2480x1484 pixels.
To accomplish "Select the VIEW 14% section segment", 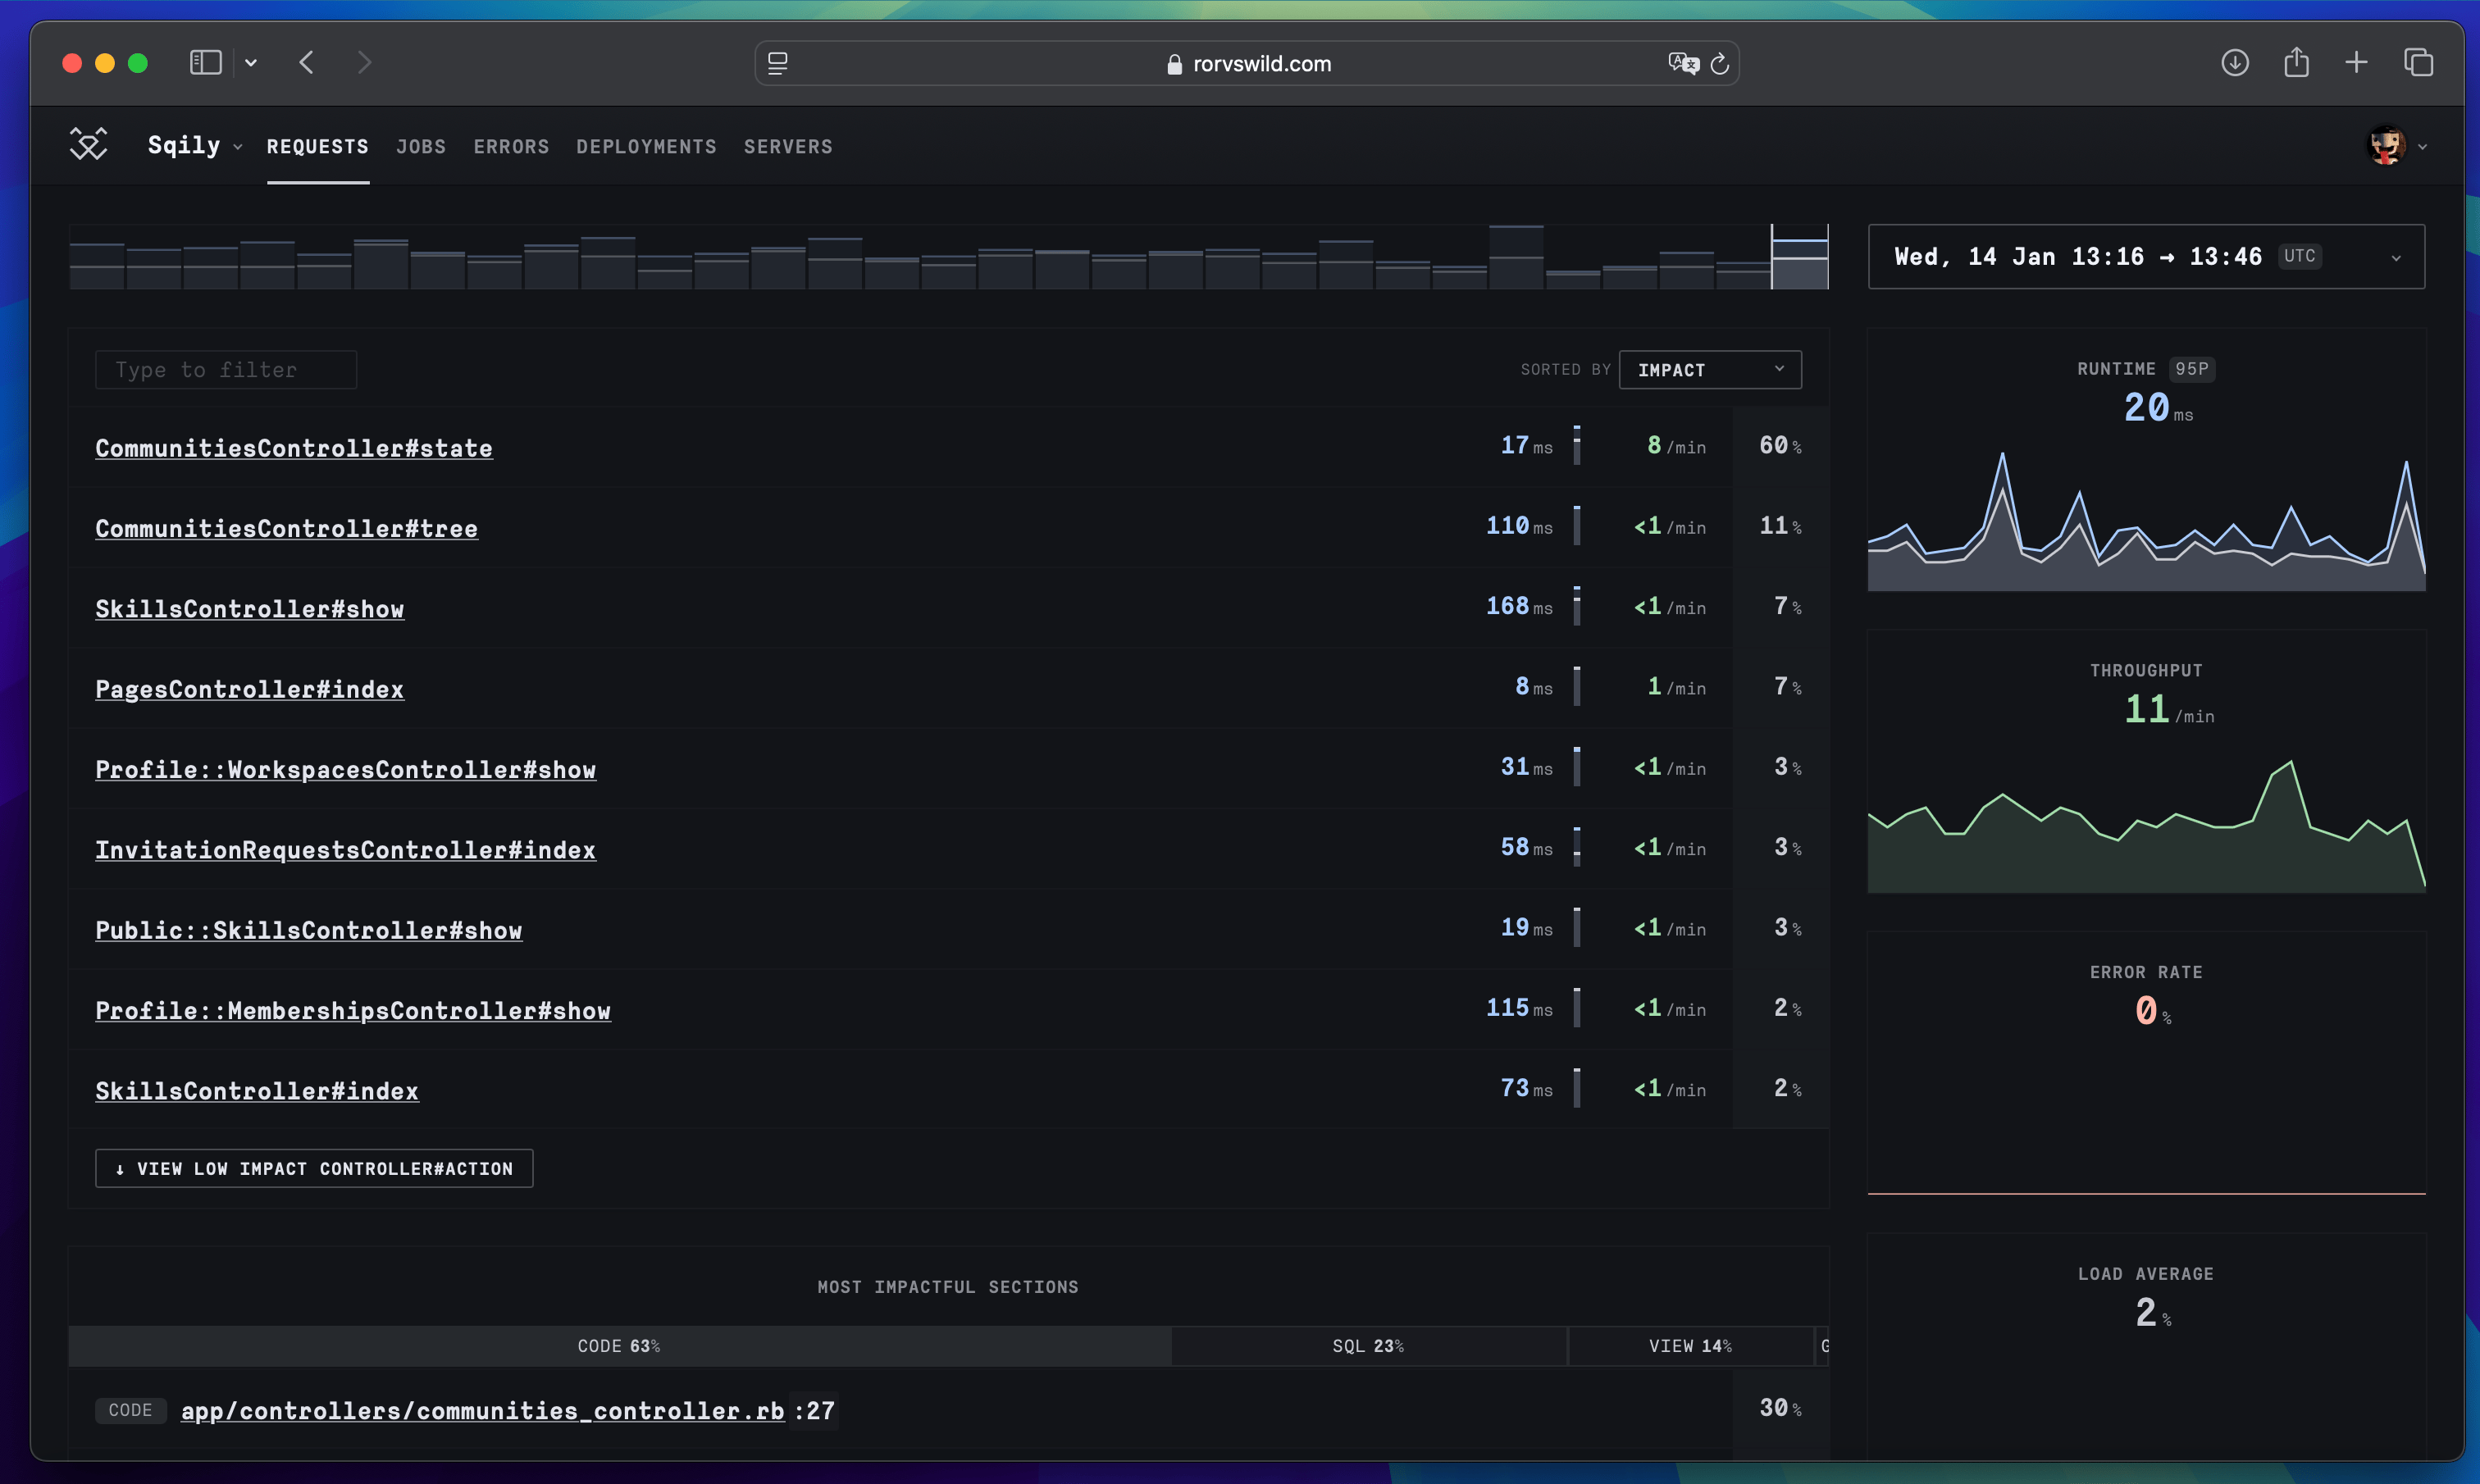I will point(1690,1346).
